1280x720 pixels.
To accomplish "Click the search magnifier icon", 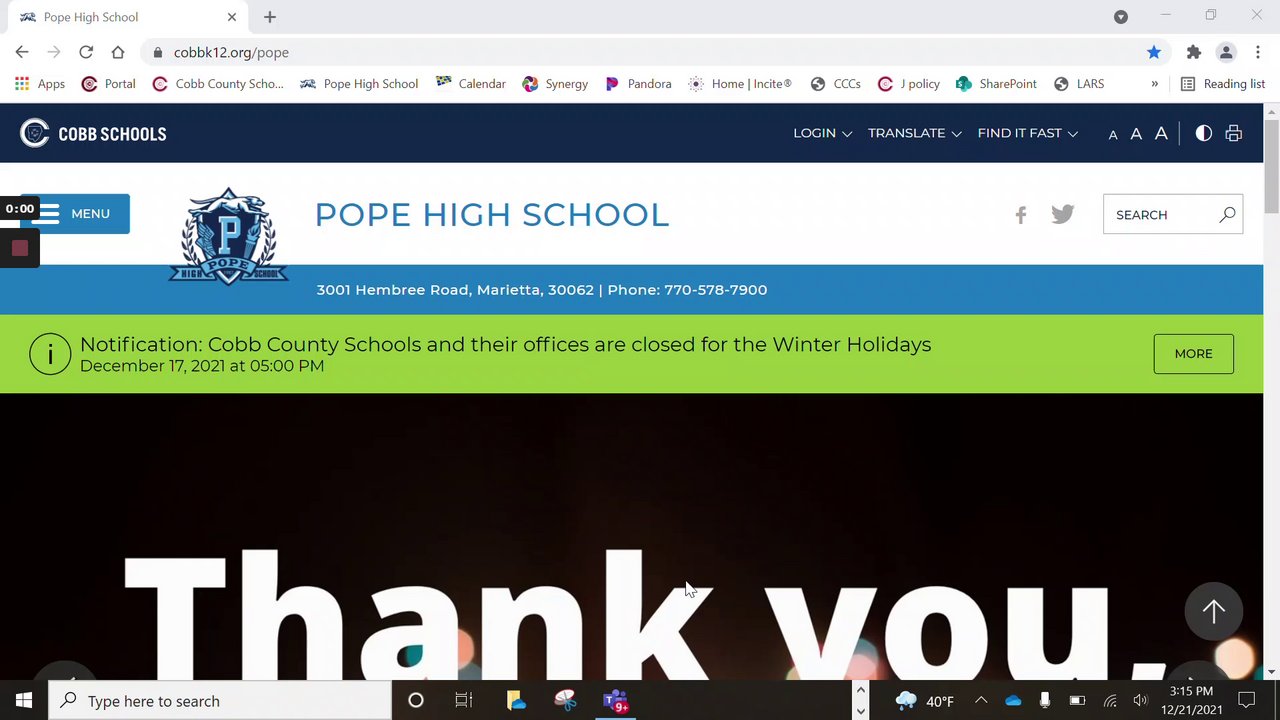I will [1227, 214].
